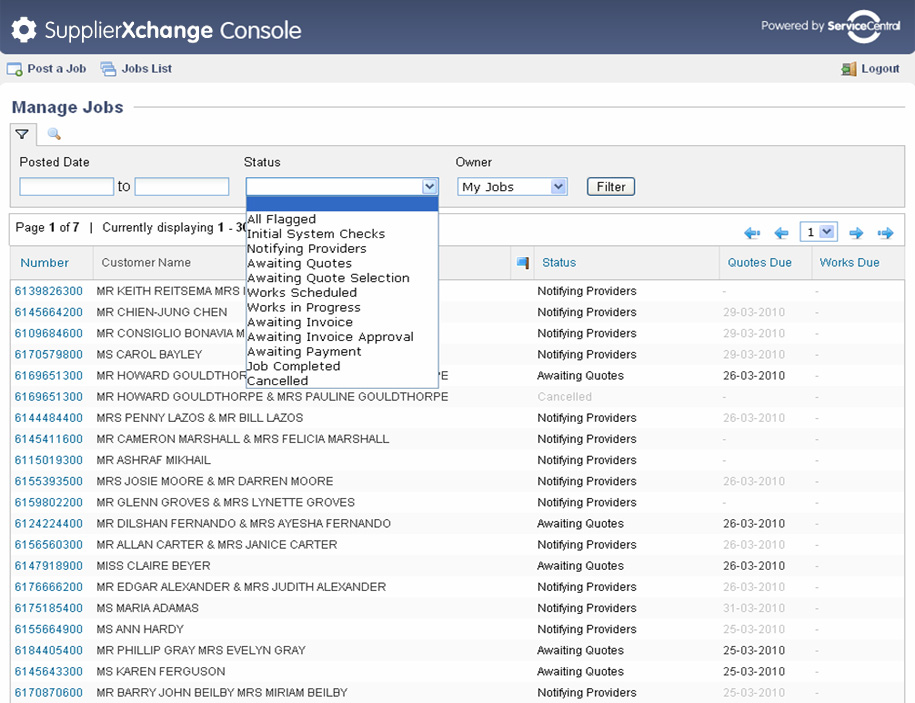Open the Jobs List icon

pyautogui.click(x=108, y=69)
